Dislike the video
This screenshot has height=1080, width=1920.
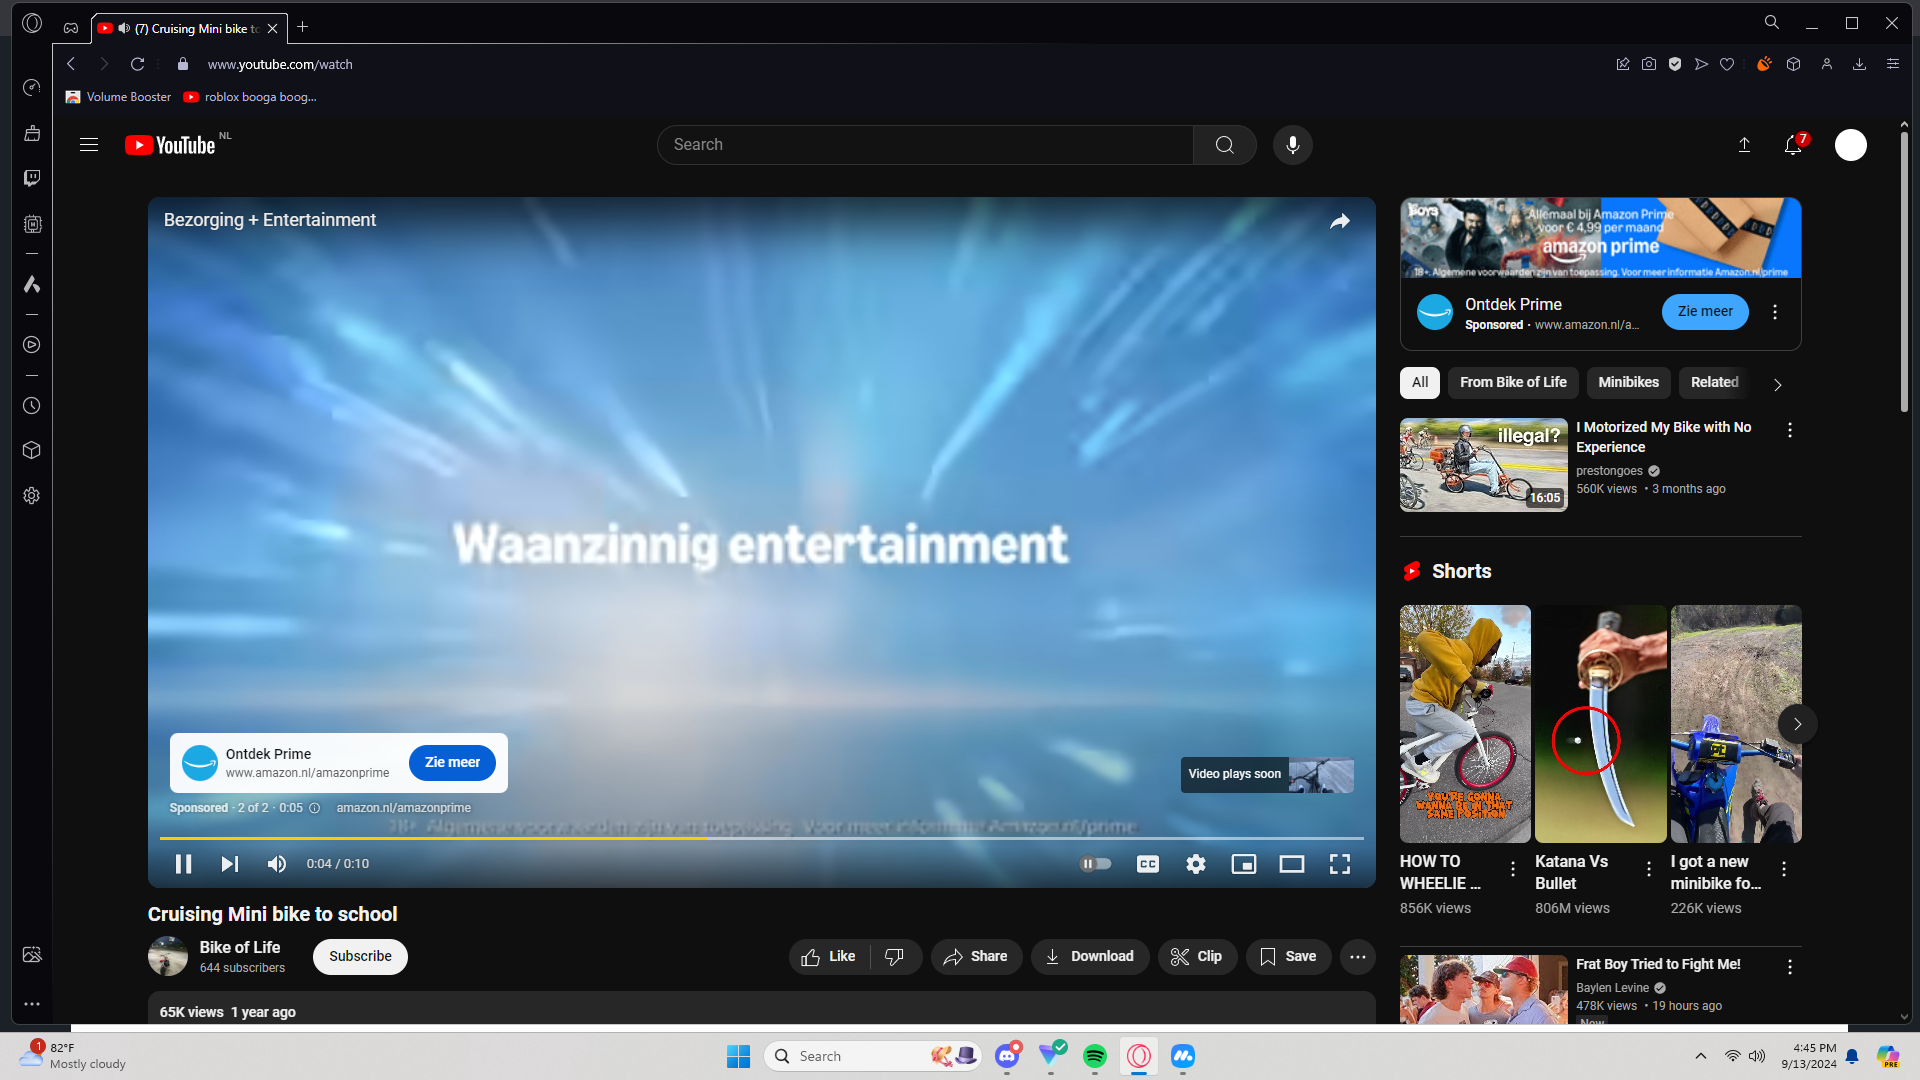point(895,957)
